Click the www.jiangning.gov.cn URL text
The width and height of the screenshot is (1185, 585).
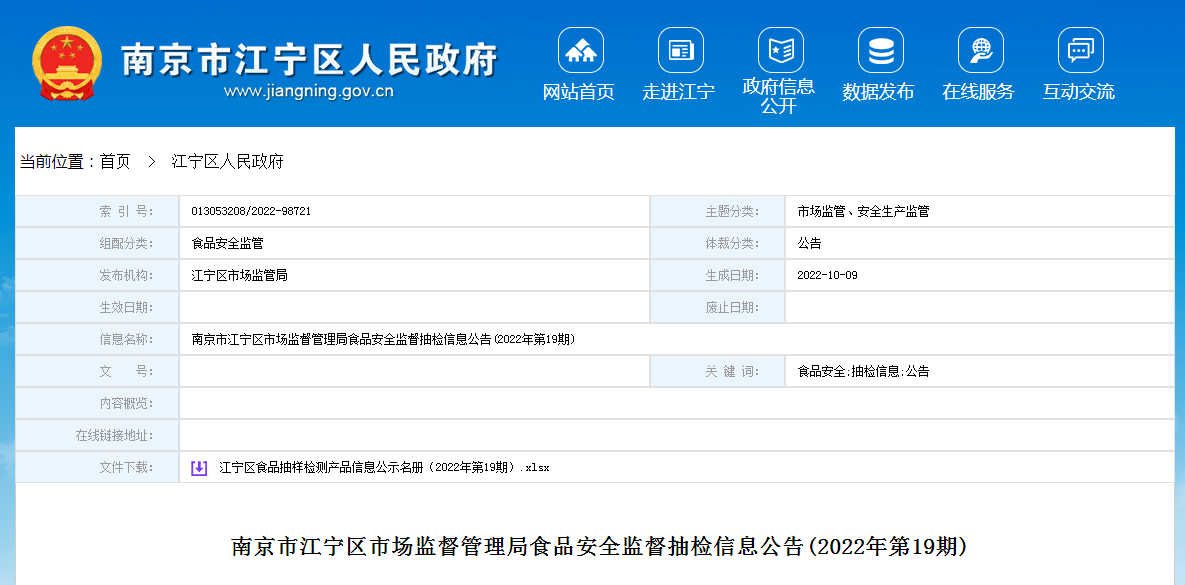point(308,92)
